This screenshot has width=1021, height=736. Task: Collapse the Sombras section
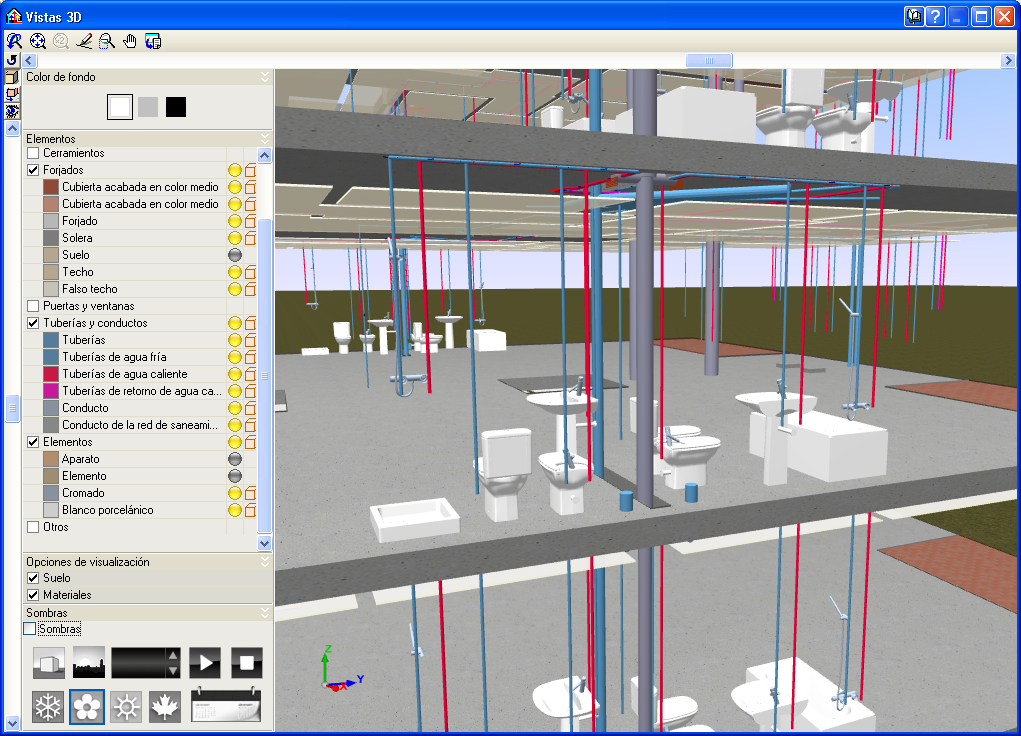pos(264,613)
